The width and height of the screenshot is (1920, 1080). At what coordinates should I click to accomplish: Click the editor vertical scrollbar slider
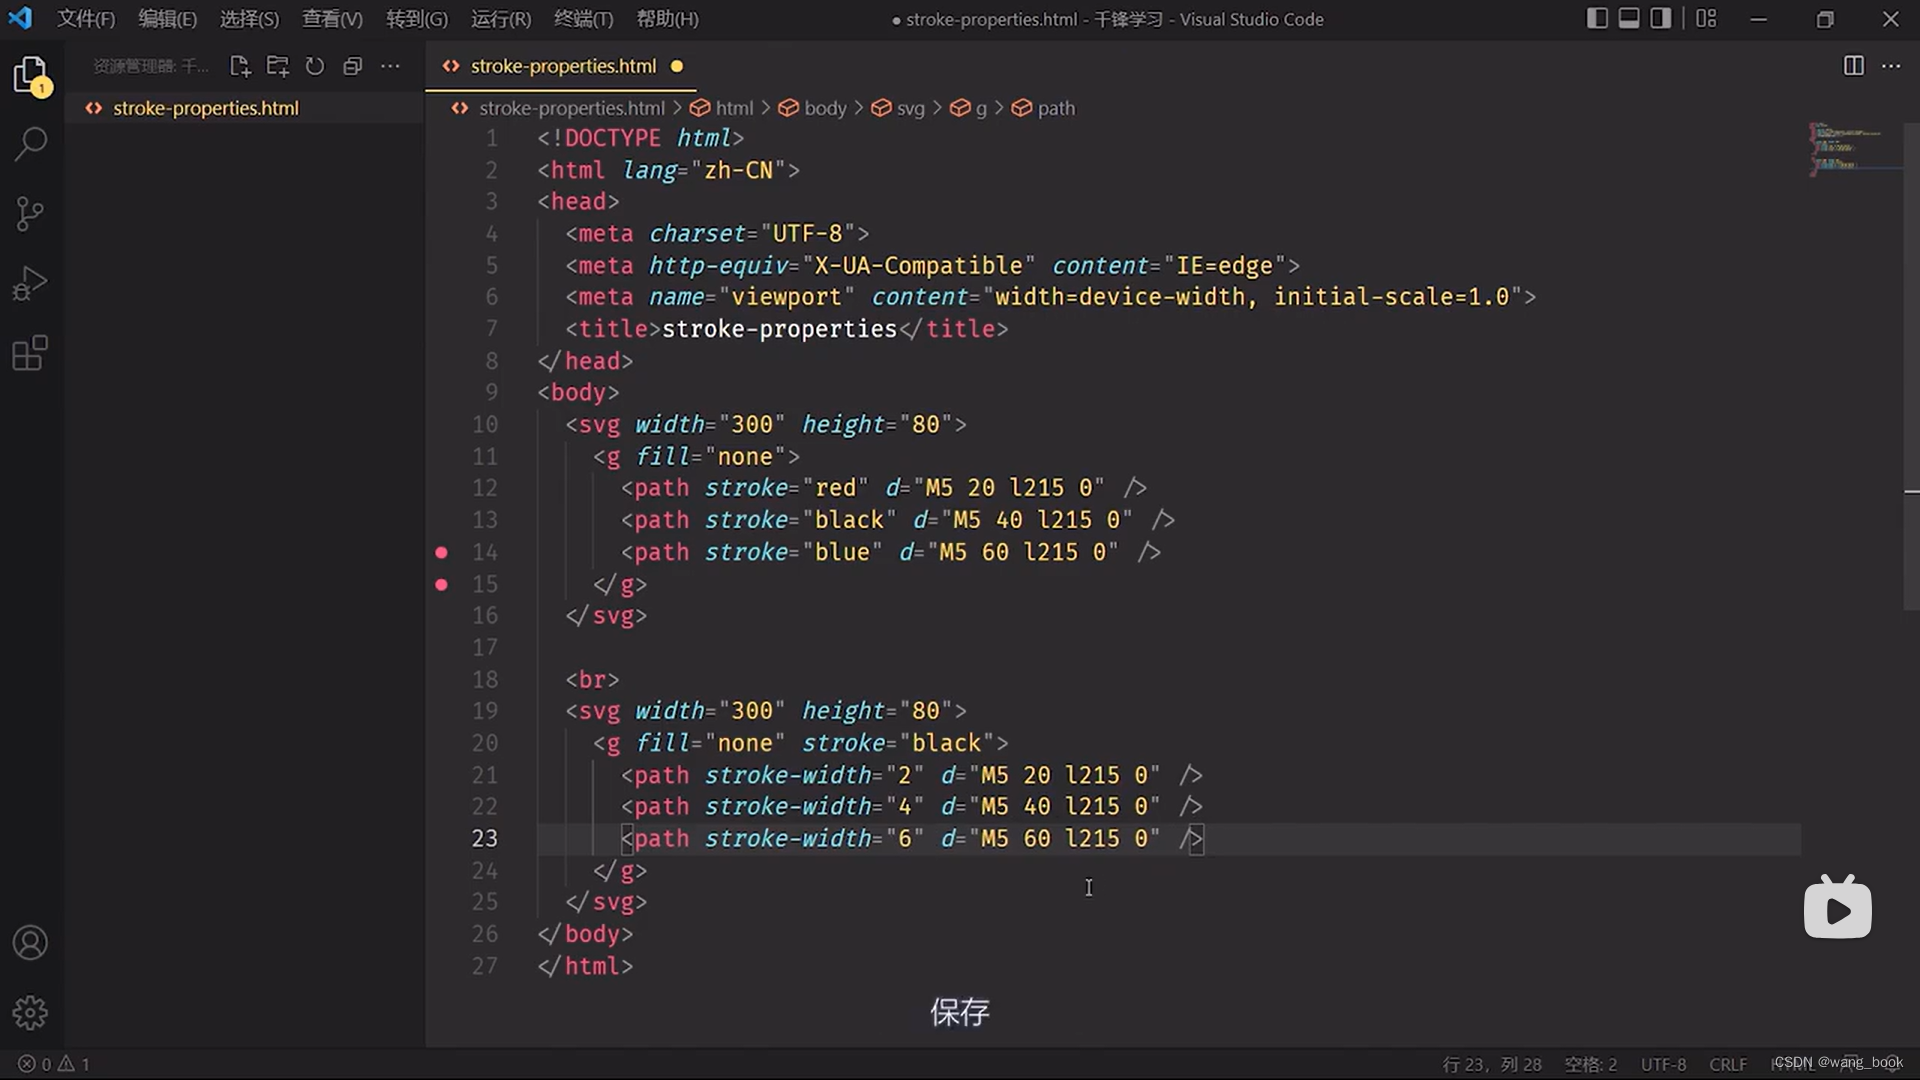1911,365
